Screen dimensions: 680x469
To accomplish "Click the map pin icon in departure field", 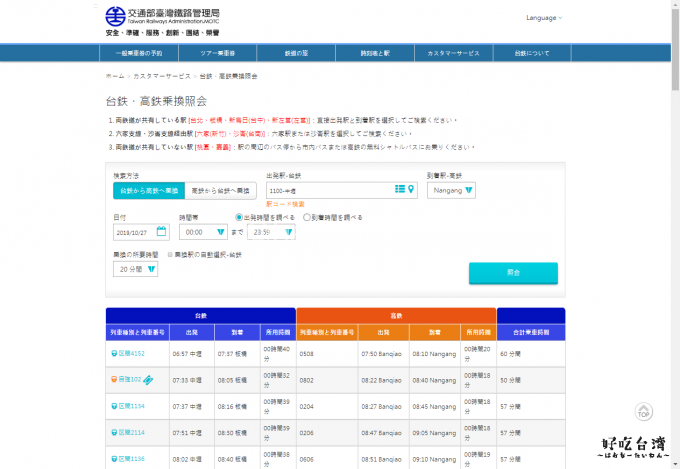I will [x=411, y=189].
